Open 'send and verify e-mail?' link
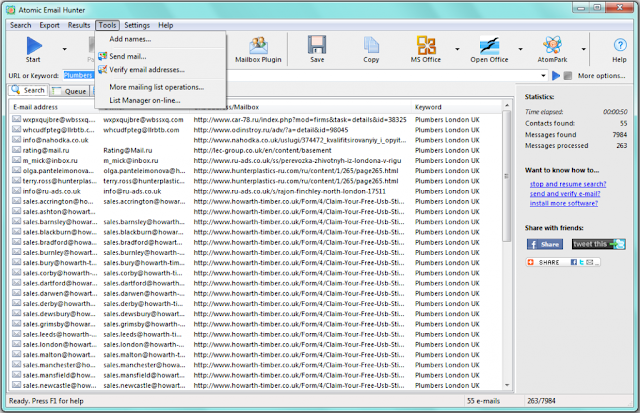Viewport: 640px width, 413px height. pyautogui.click(x=565, y=193)
